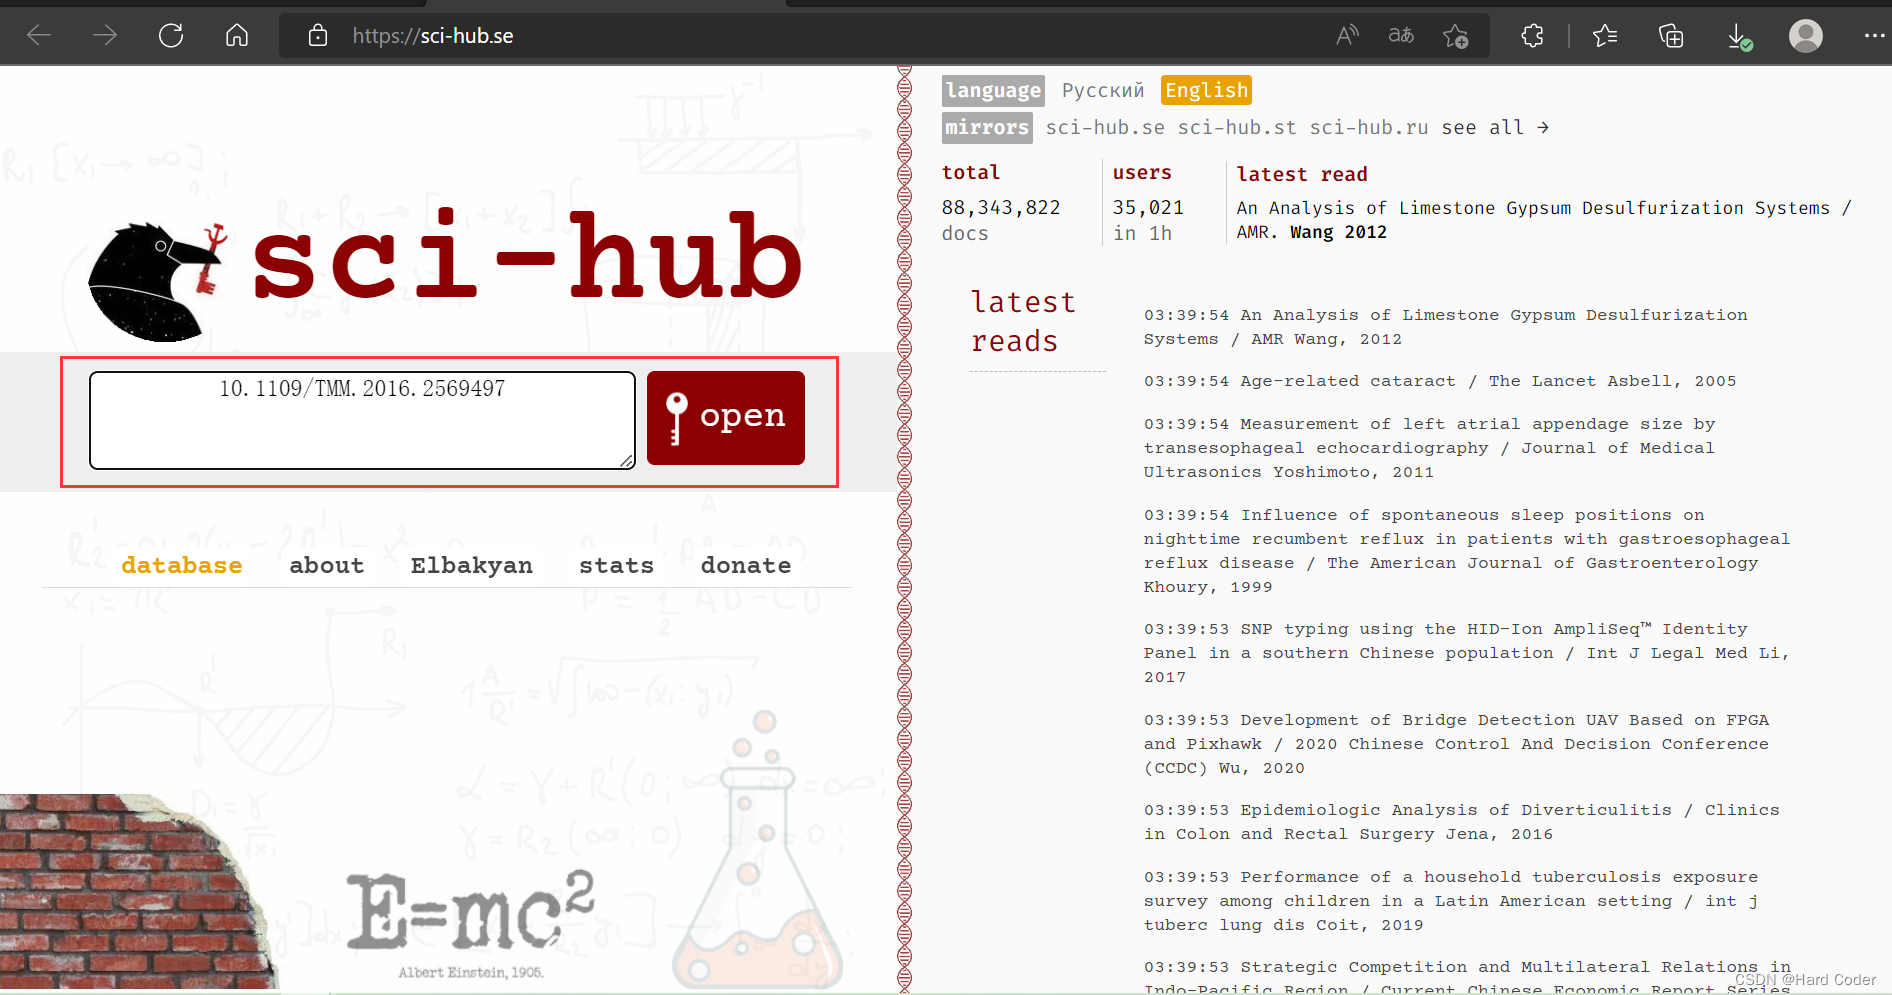Click the sci-hub raven logo

click(x=158, y=281)
